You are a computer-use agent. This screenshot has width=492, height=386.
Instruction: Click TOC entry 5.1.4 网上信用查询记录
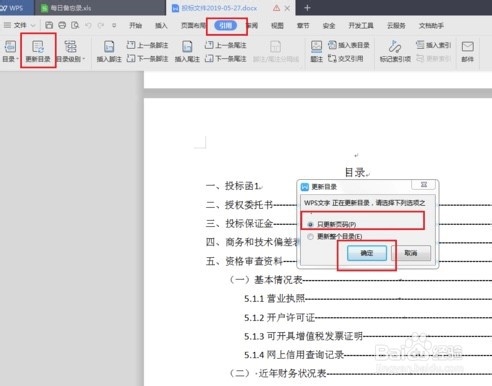pos(294,355)
